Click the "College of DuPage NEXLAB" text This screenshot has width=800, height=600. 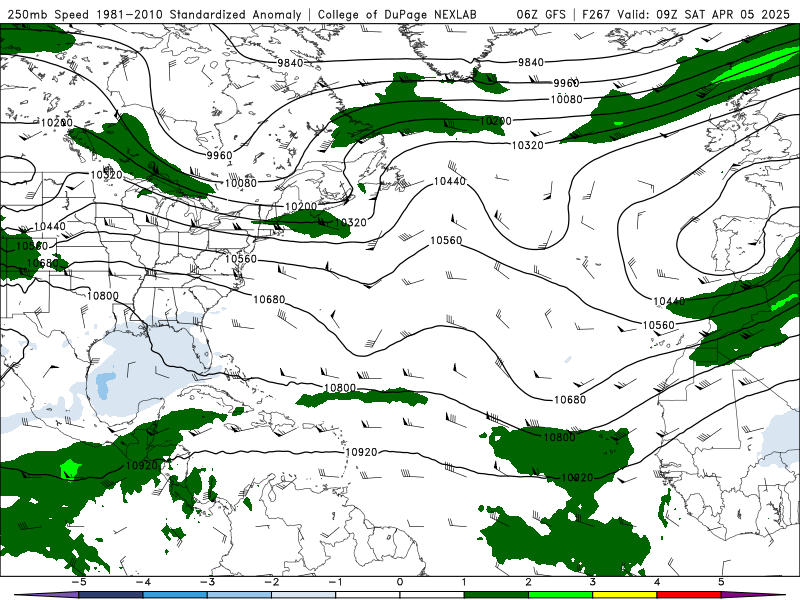397,14
